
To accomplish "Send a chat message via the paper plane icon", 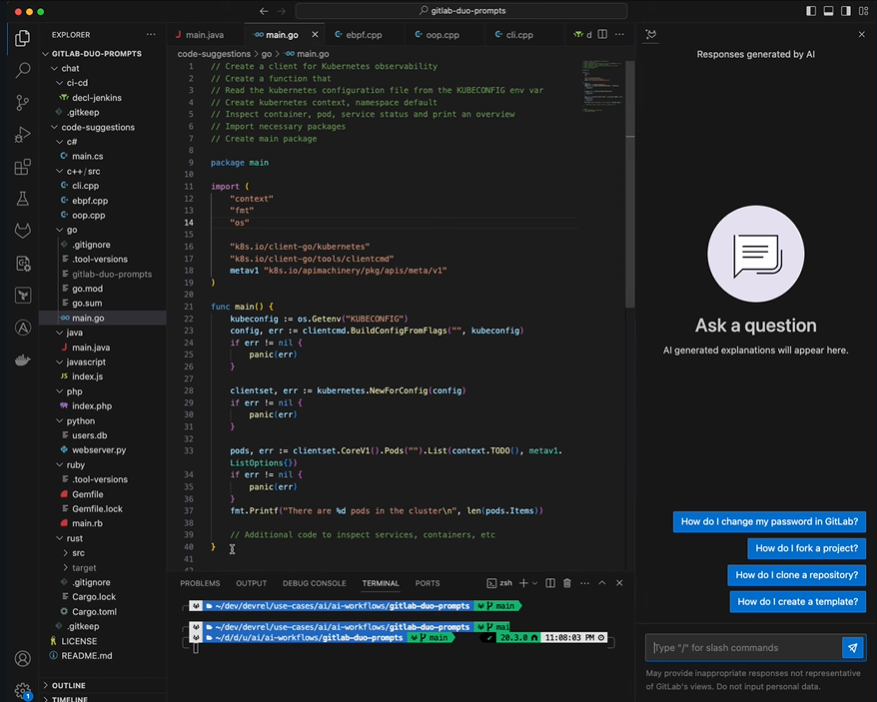I will pos(853,647).
